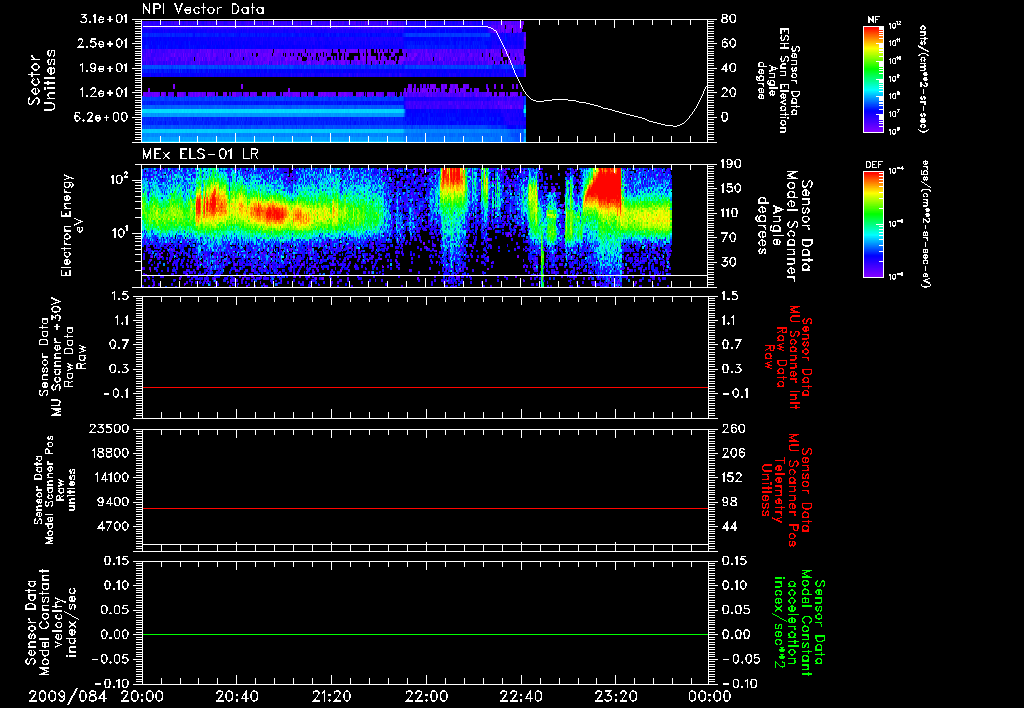This screenshot has height=708, width=1024.
Task: Click the 3.1e+01 sector tick label
Action: pyautogui.click(x=103, y=19)
